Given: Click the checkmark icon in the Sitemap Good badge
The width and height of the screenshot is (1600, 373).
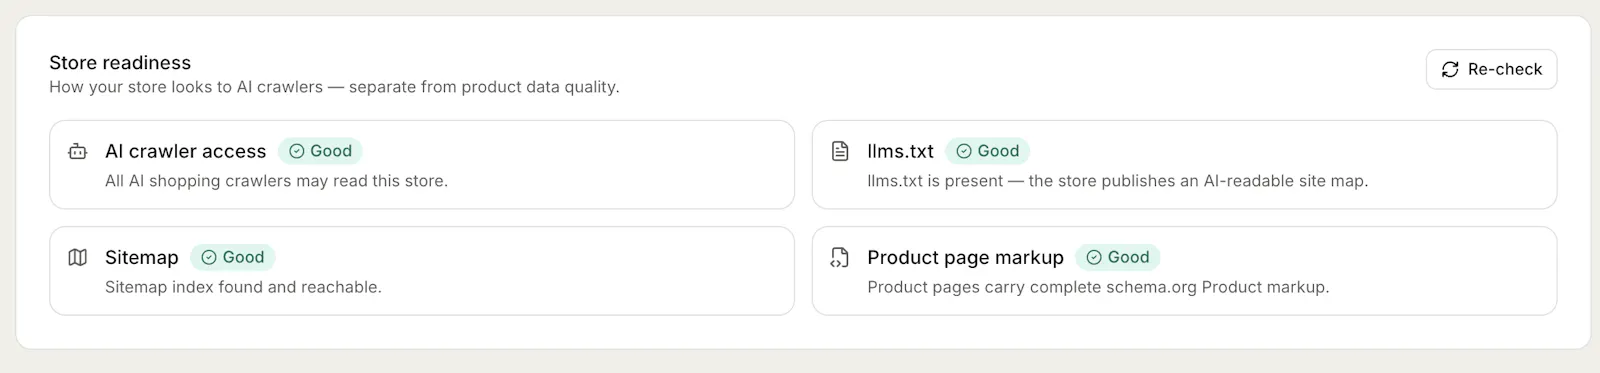Looking at the screenshot, I should point(209,257).
